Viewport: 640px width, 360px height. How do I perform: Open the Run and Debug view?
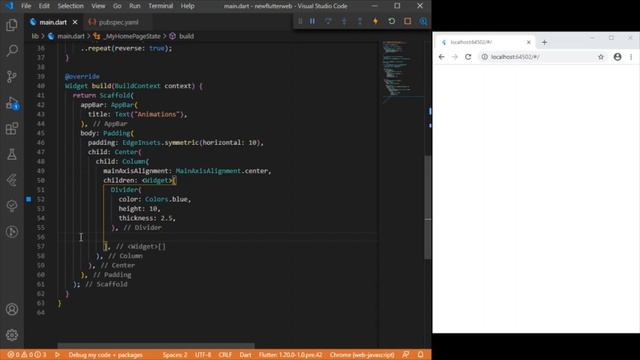click(12, 103)
